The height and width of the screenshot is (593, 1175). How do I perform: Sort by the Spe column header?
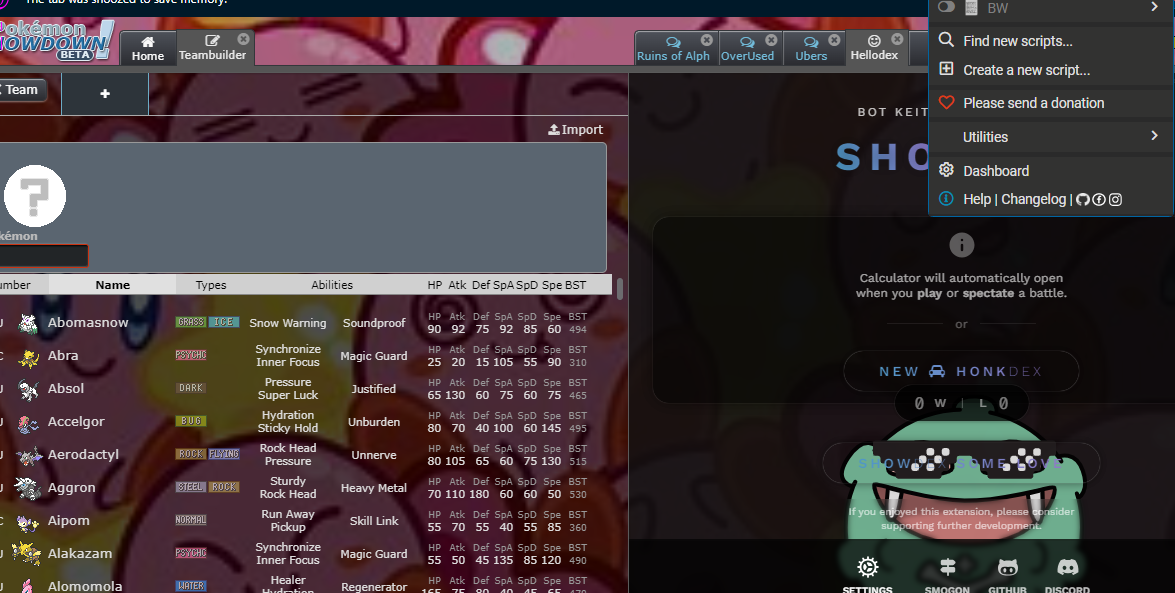552,285
